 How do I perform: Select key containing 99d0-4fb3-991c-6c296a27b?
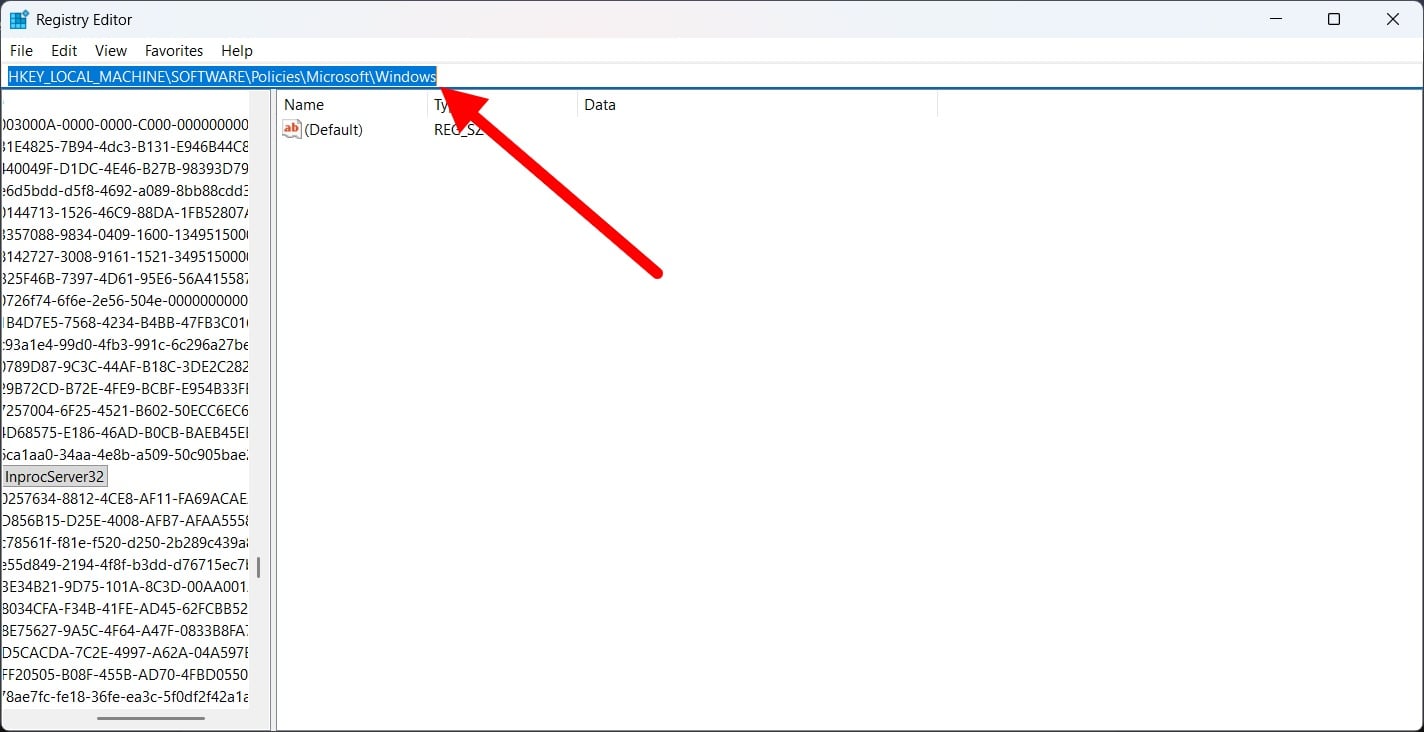[x=125, y=344]
